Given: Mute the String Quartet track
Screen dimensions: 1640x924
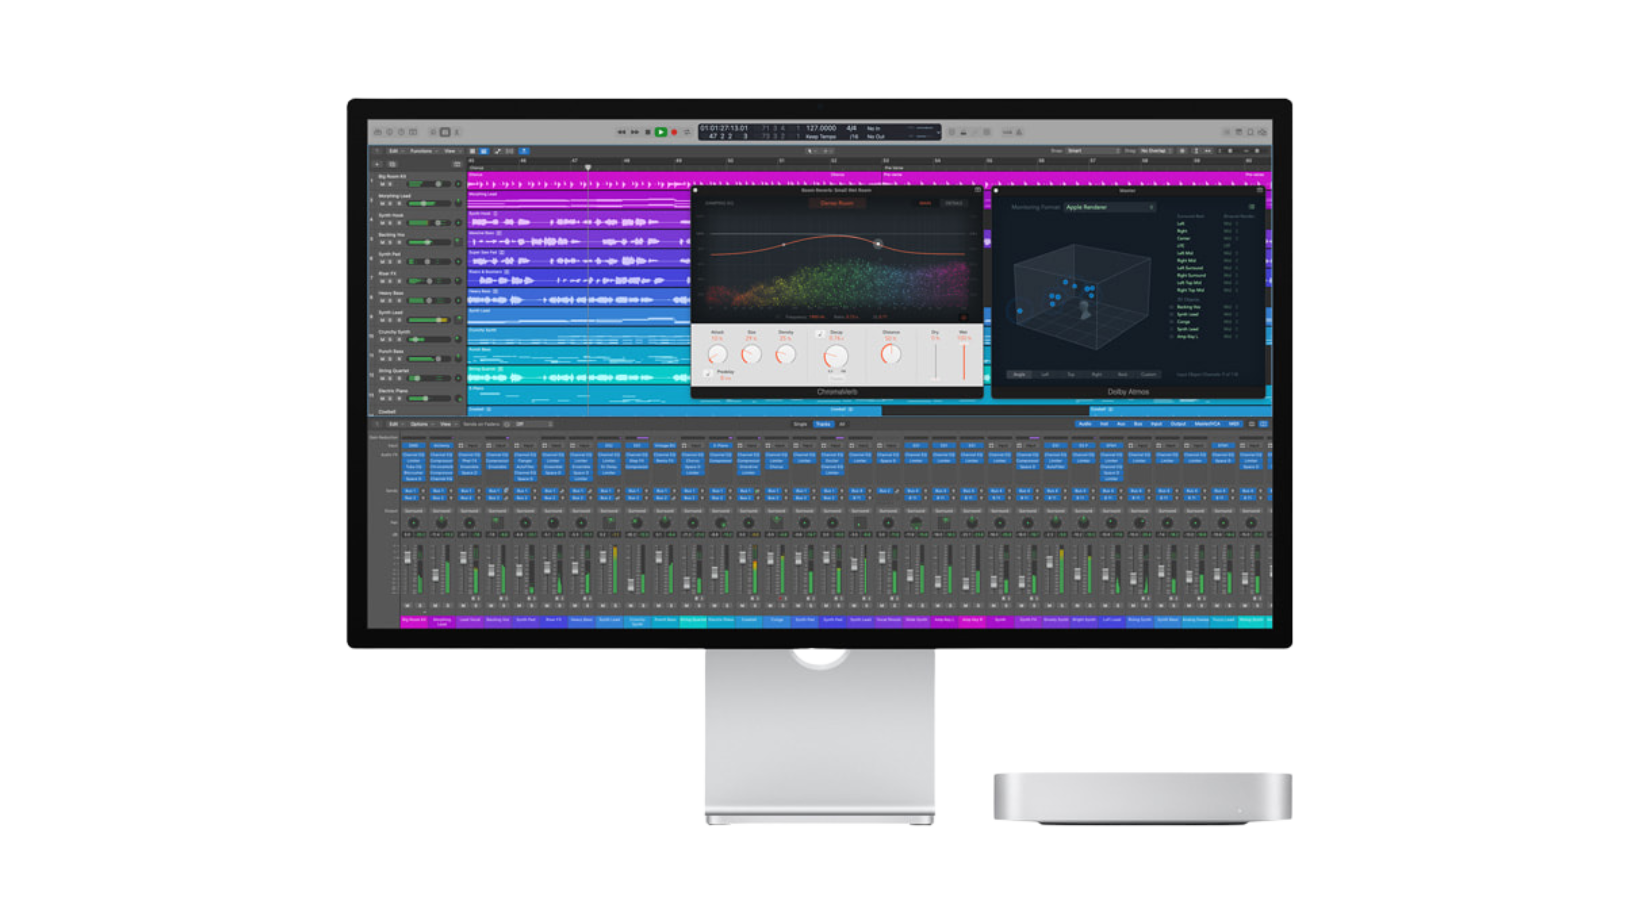Looking at the screenshot, I should (x=382, y=378).
